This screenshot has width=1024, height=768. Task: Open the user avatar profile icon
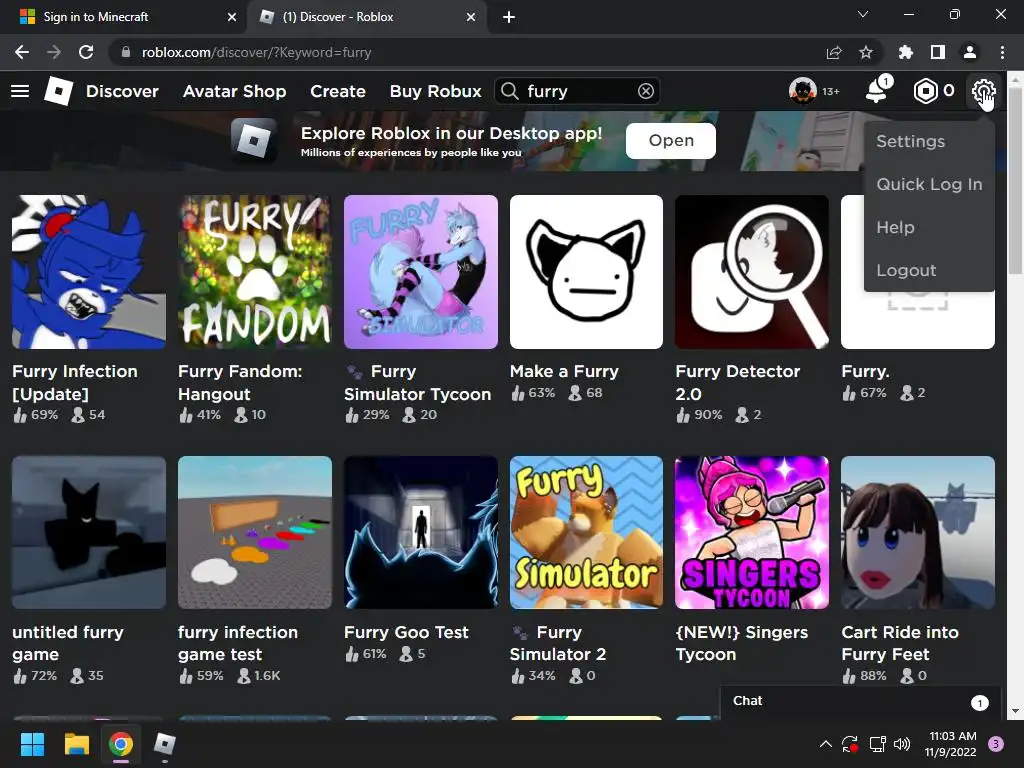pos(803,91)
